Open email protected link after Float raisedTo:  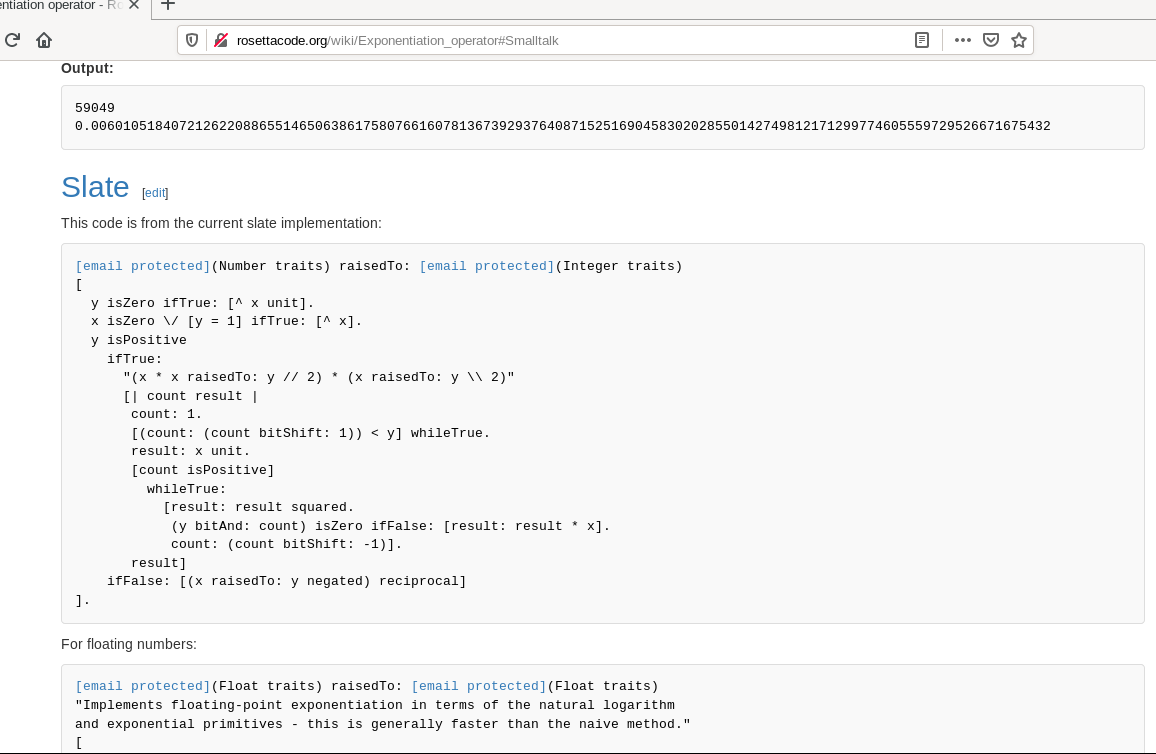478,686
